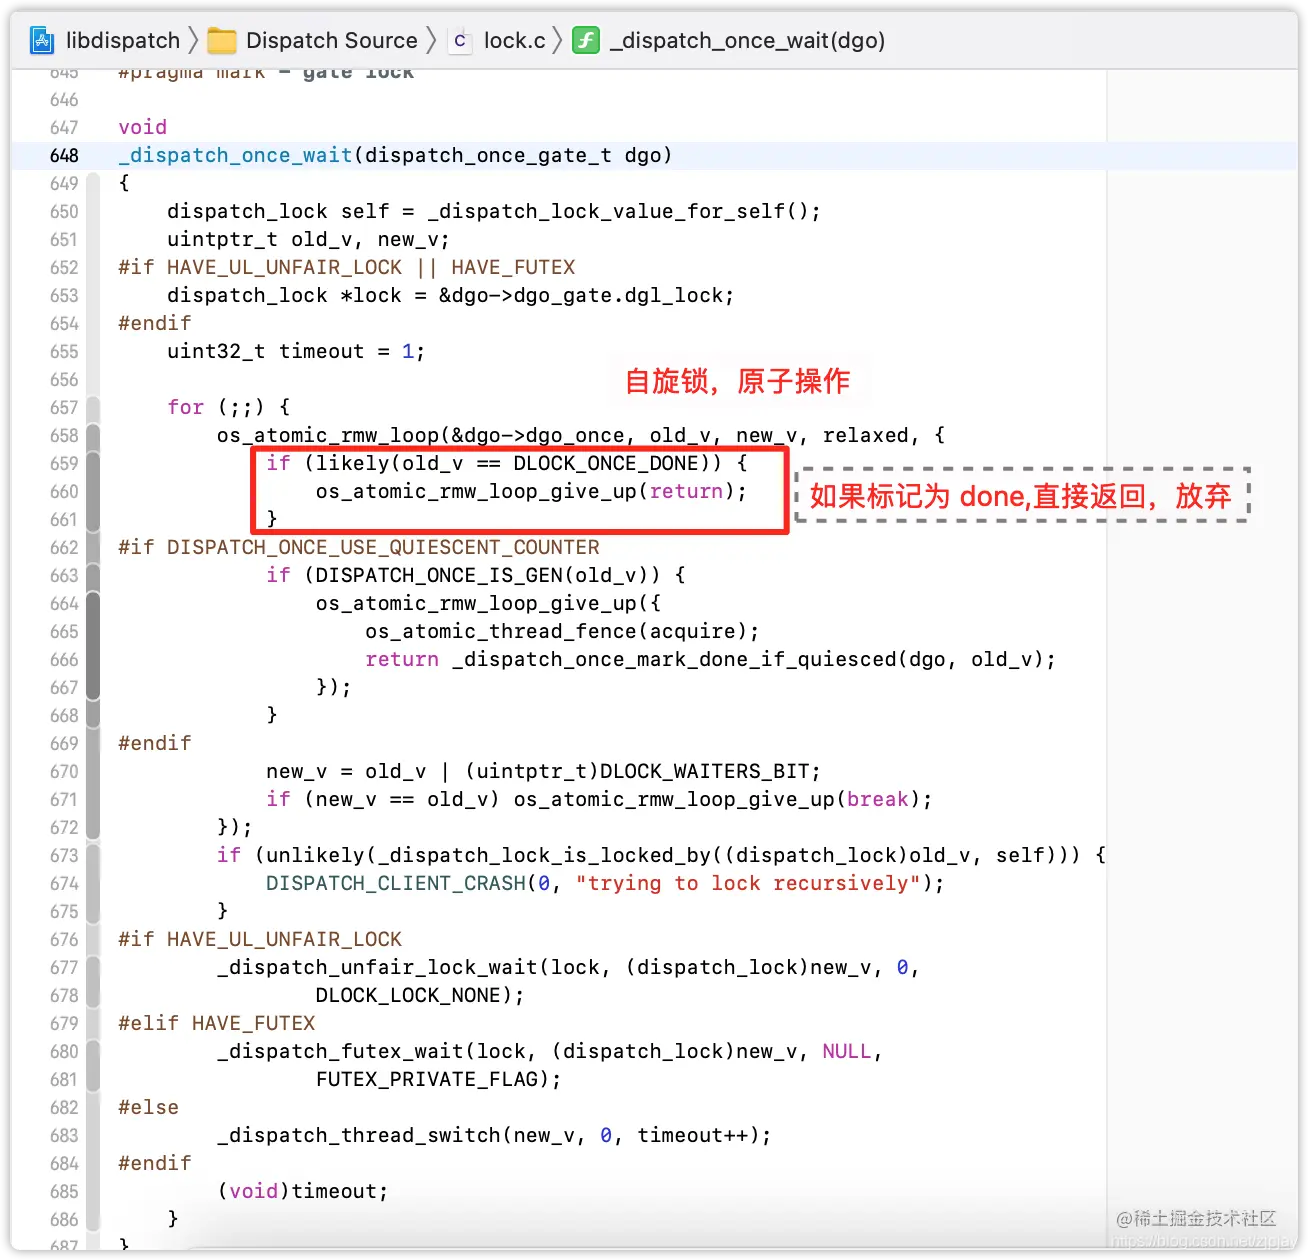Click '#if HAVE_UL_UNFAIR_LOCK' on line 676
The width and height of the screenshot is (1308, 1260).
click(x=260, y=939)
